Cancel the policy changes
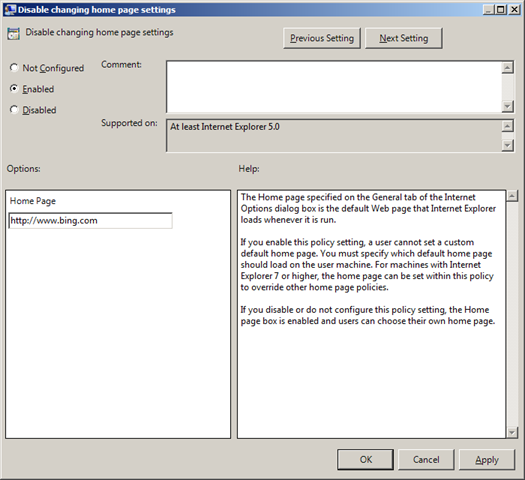525x480 pixels. 426,460
